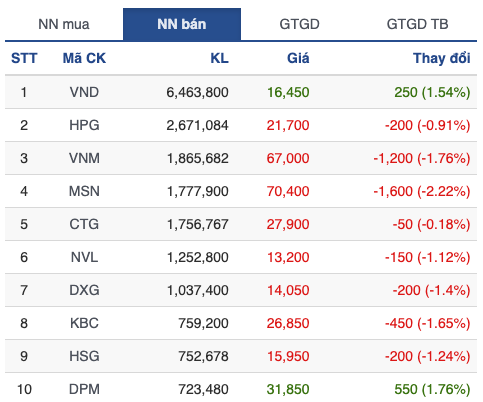Open stock code VND
Viewport: 483px width, 402px height.
coord(84,92)
